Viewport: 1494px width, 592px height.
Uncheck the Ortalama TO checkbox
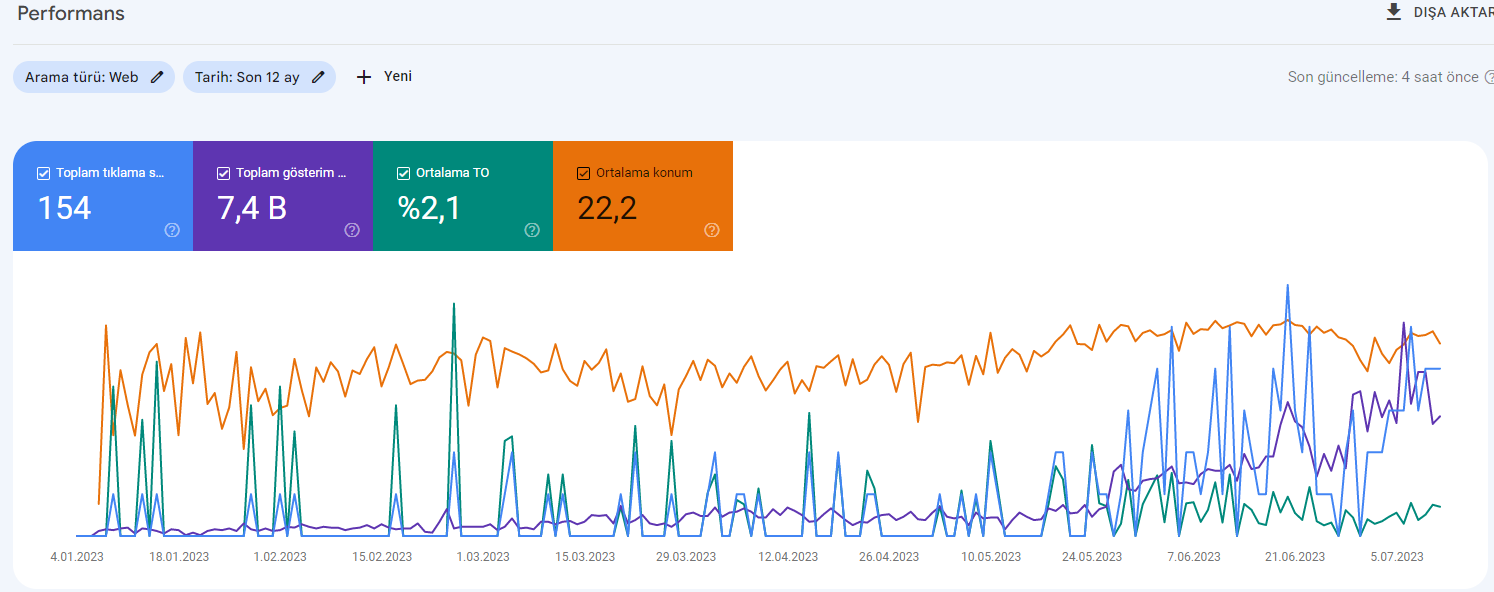tap(403, 173)
